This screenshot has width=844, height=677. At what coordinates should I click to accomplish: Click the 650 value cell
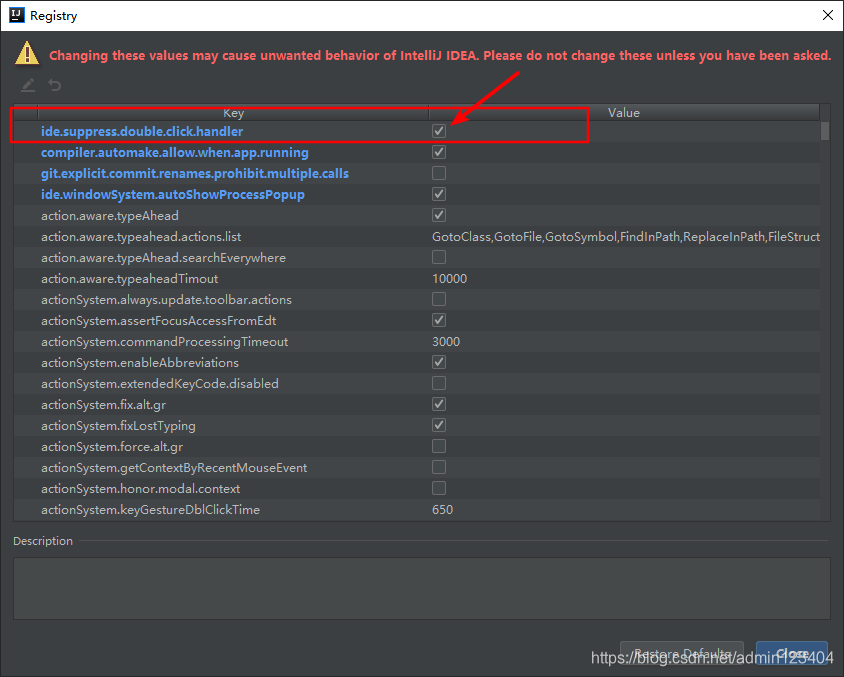442,509
